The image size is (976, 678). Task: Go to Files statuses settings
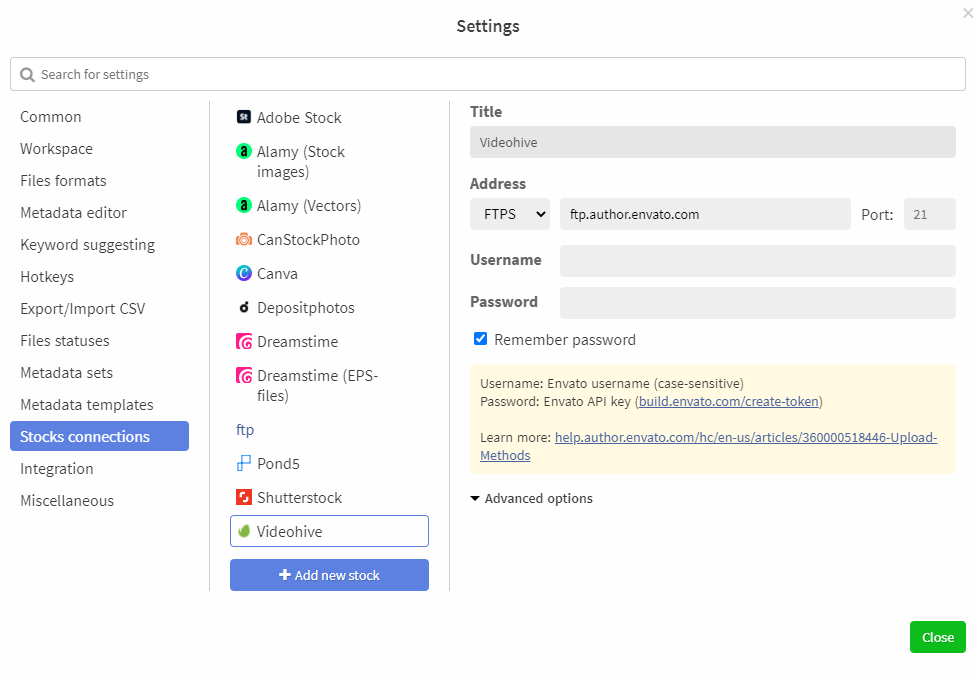tap(65, 341)
